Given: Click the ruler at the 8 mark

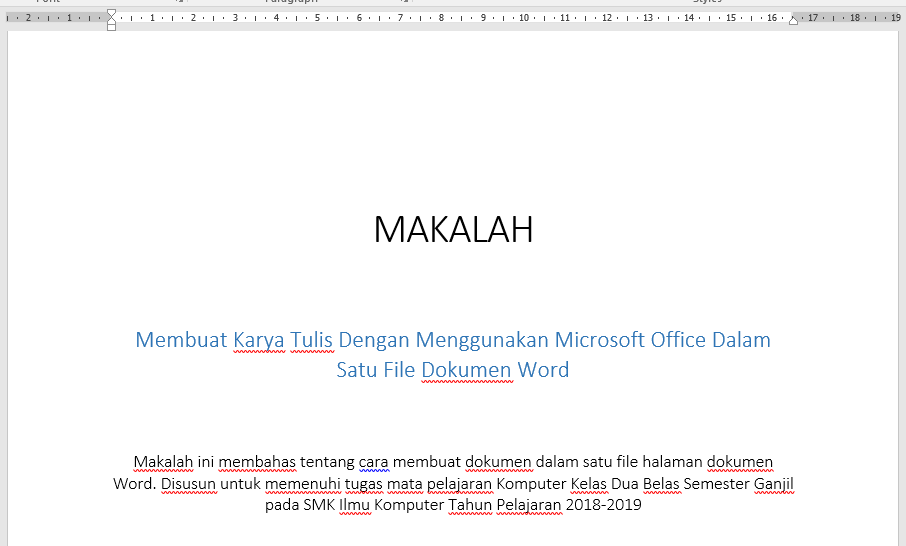Looking at the screenshot, I should pos(441,18).
